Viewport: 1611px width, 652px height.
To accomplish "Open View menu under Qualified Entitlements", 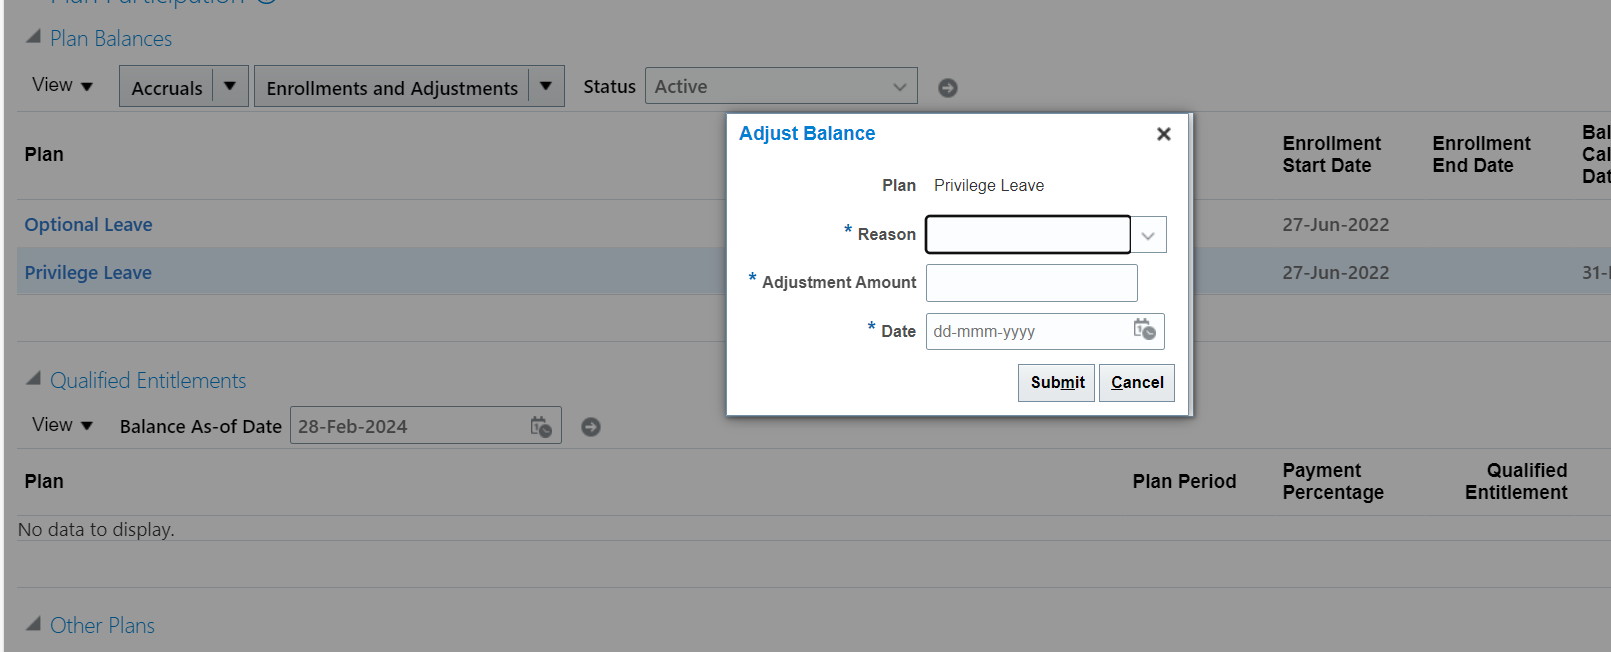I will [62, 425].
